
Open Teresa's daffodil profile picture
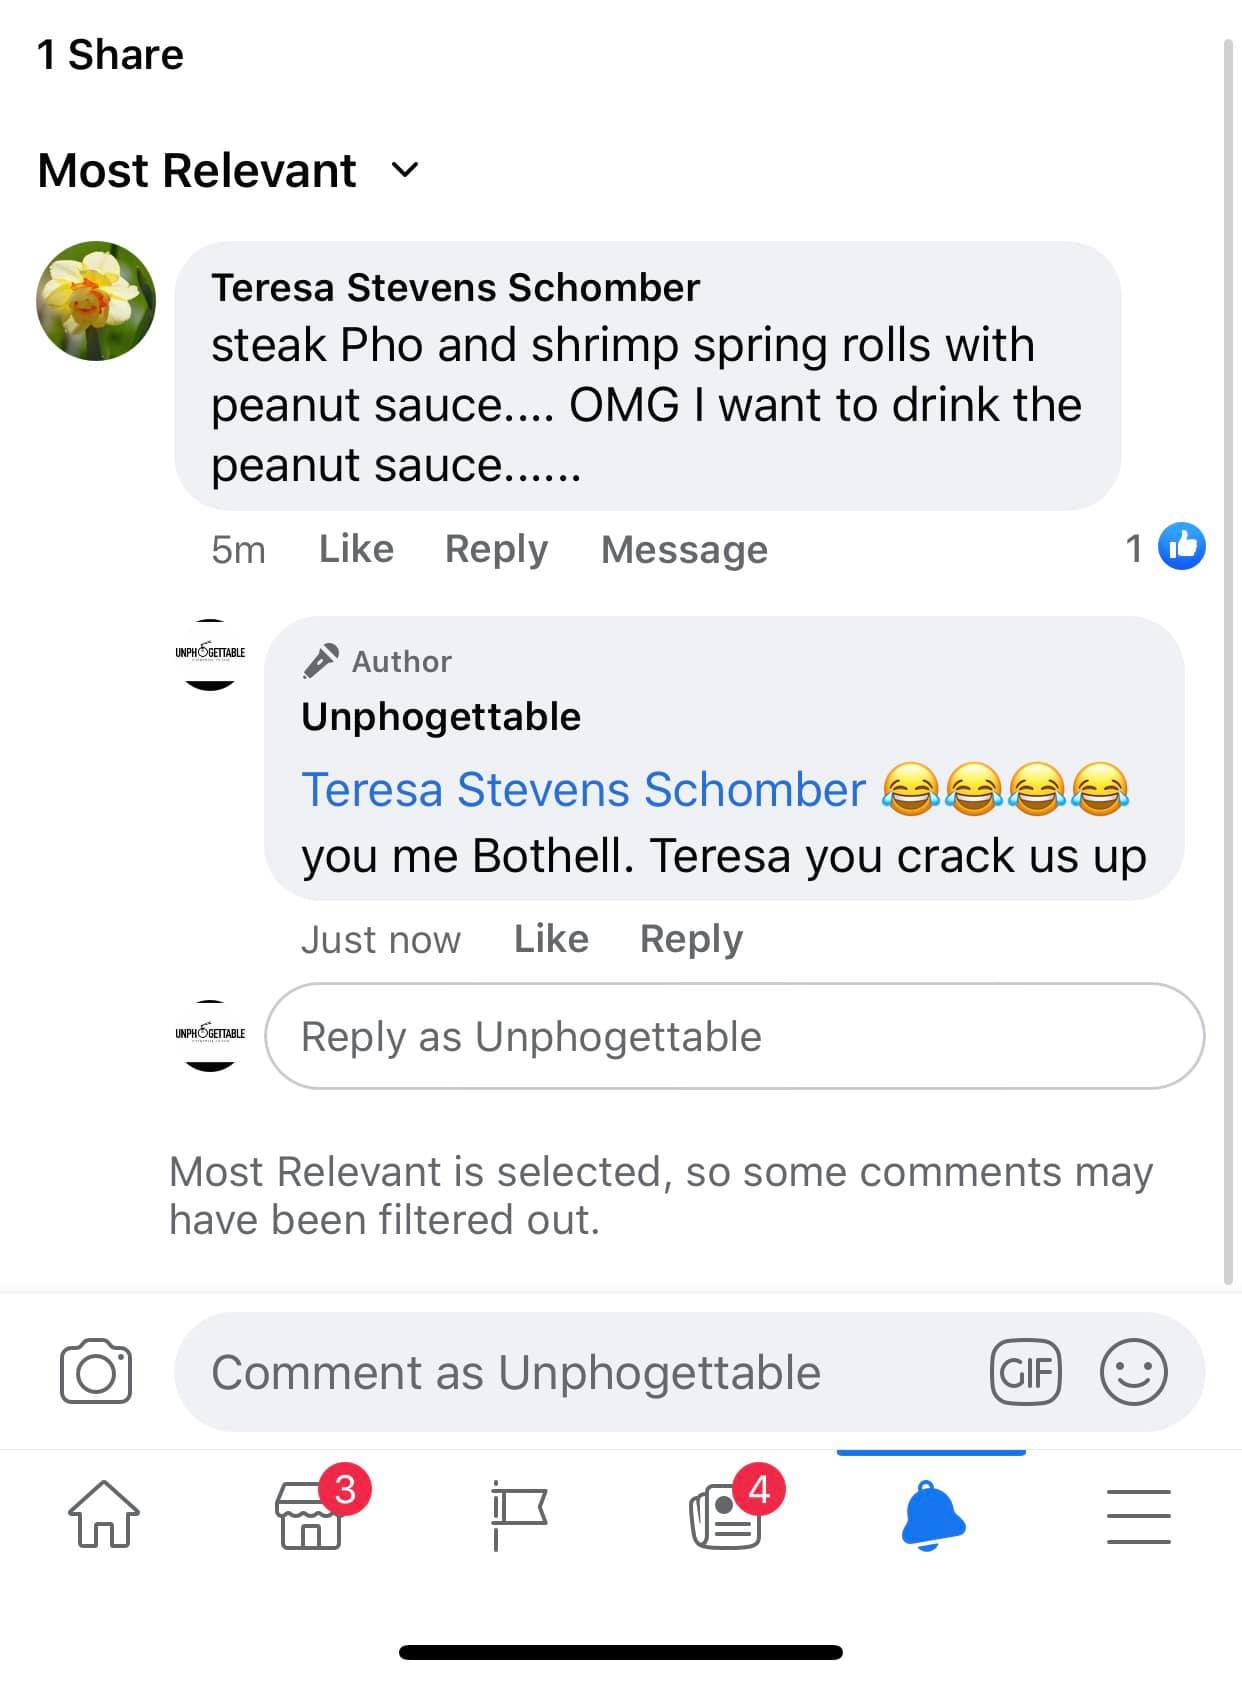[96, 300]
